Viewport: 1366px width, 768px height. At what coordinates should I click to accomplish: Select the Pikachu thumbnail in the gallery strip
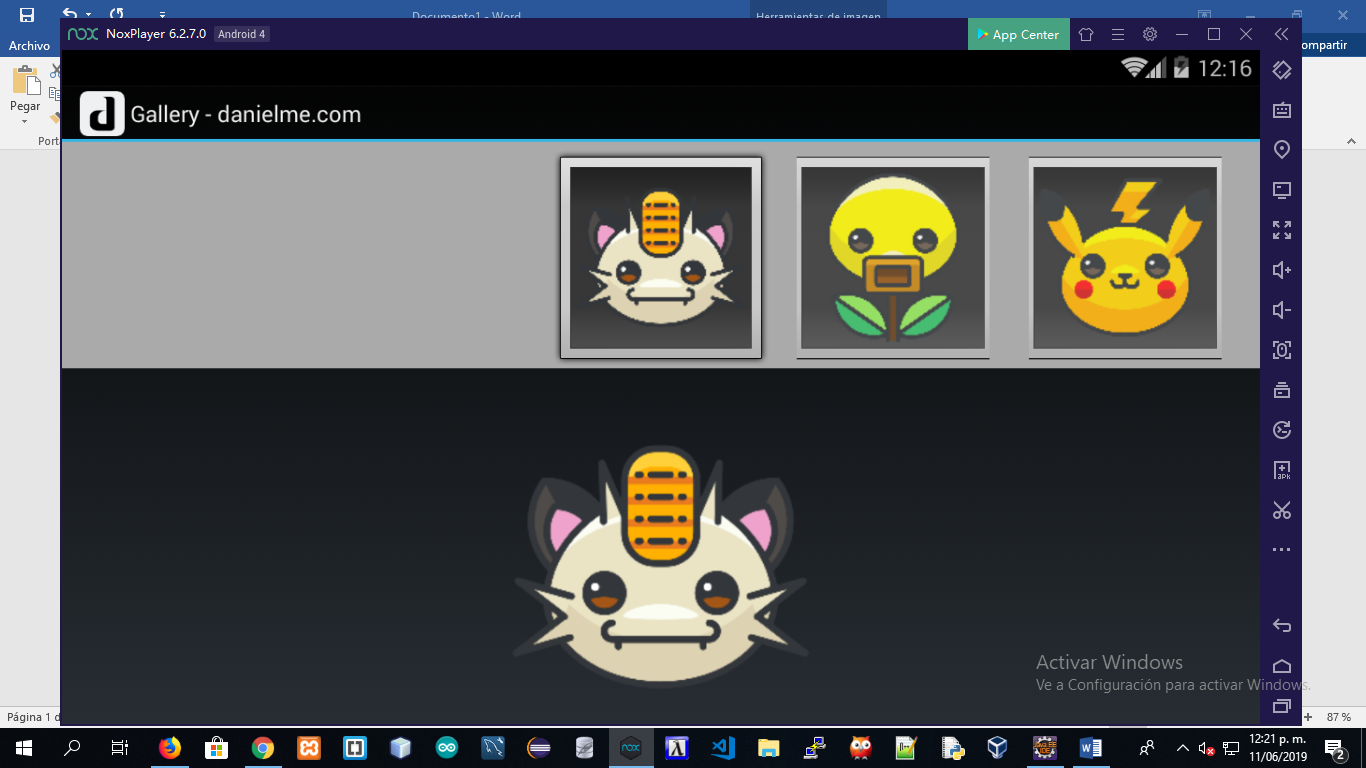click(x=1125, y=258)
